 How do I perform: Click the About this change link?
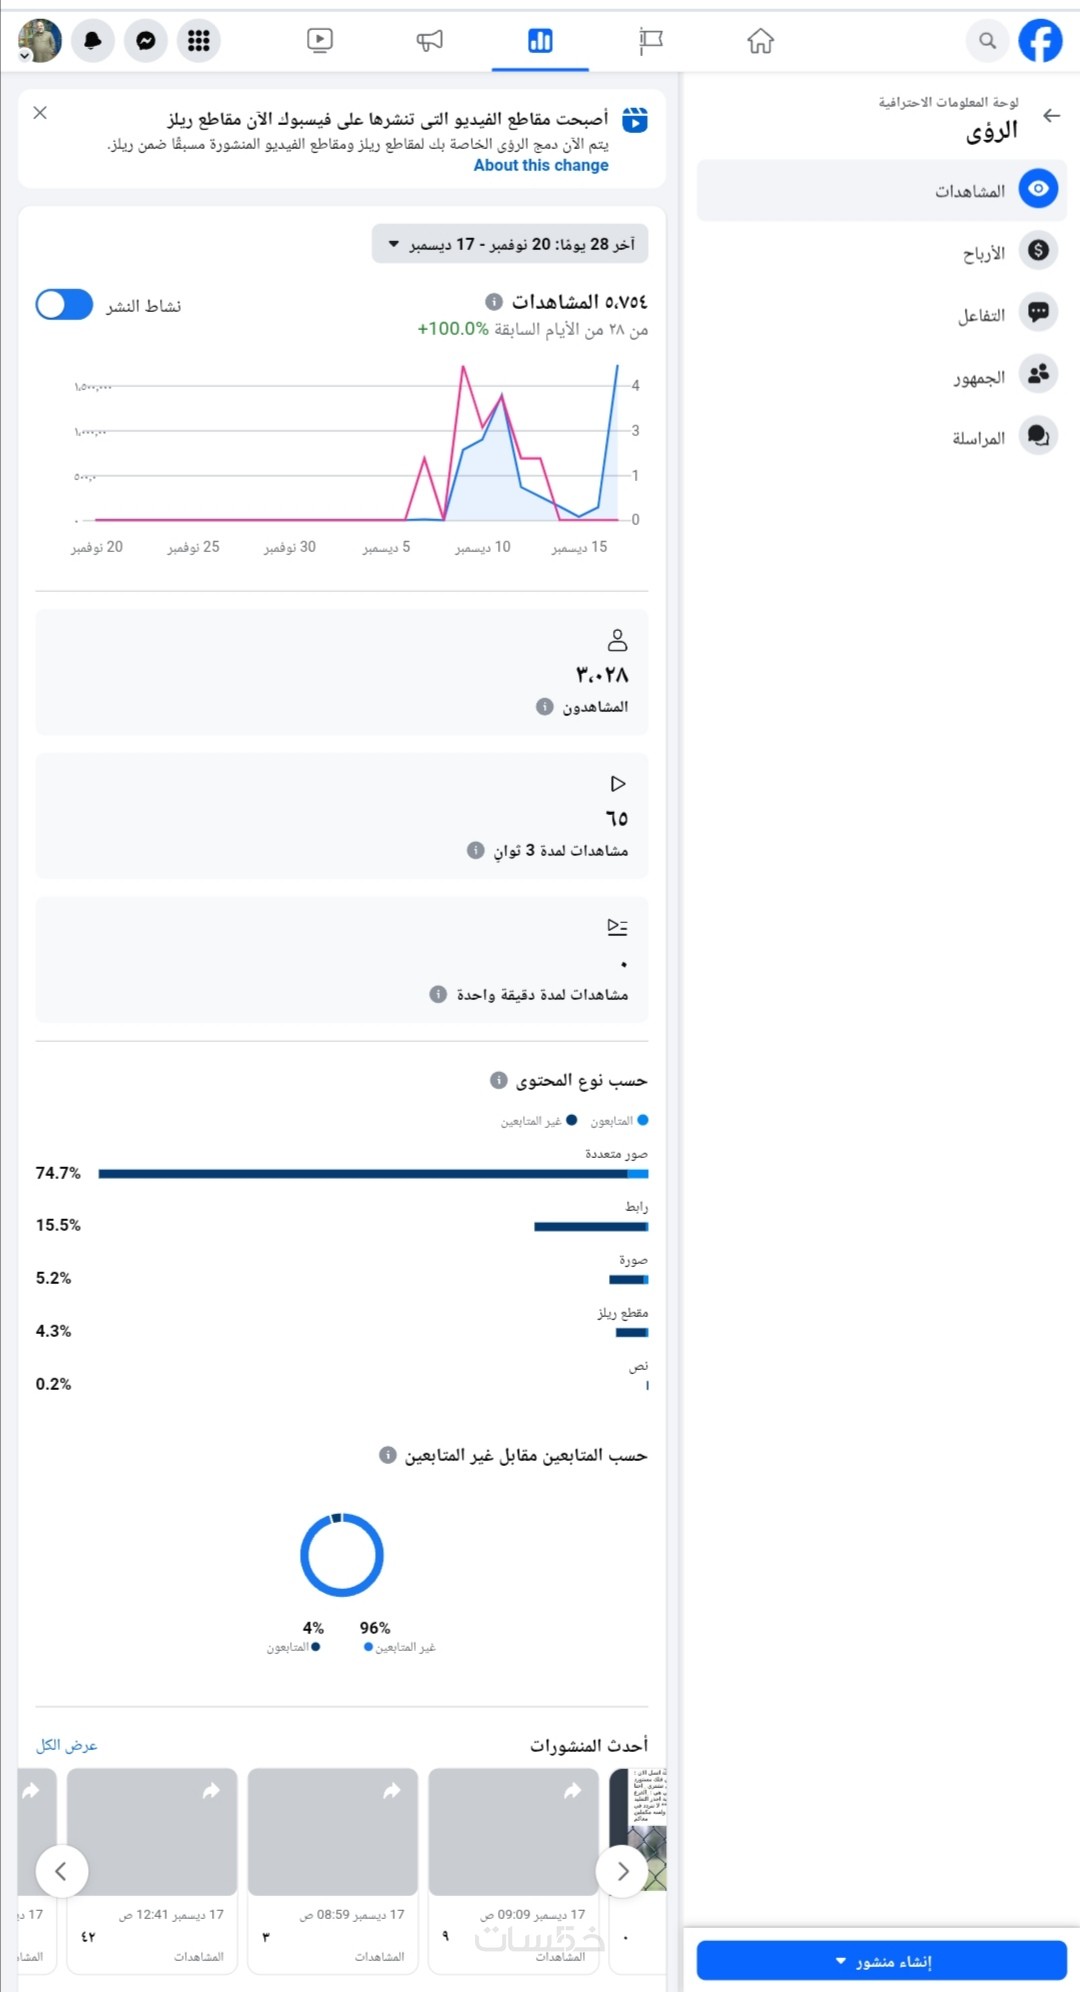click(x=541, y=165)
